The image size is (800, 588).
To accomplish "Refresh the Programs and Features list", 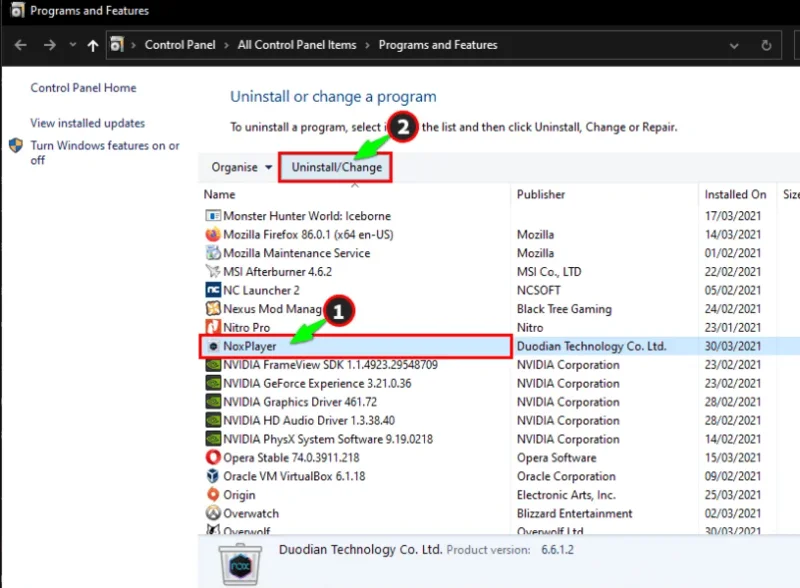I will pyautogui.click(x=766, y=45).
